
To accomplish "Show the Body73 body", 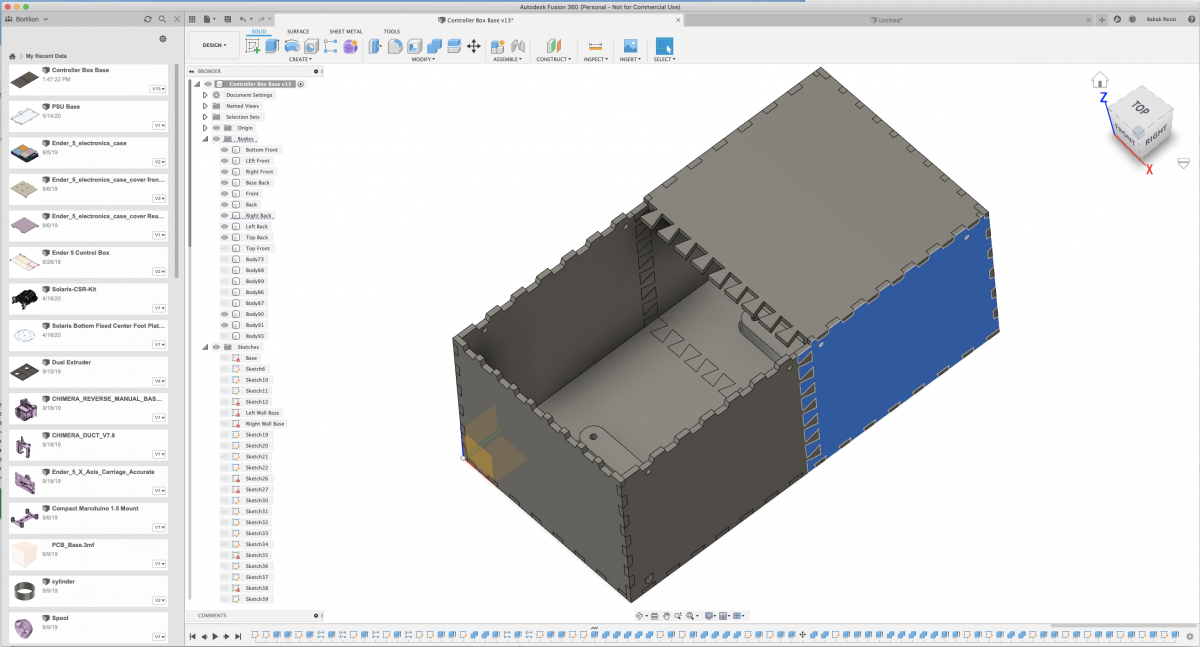I will tap(225, 259).
